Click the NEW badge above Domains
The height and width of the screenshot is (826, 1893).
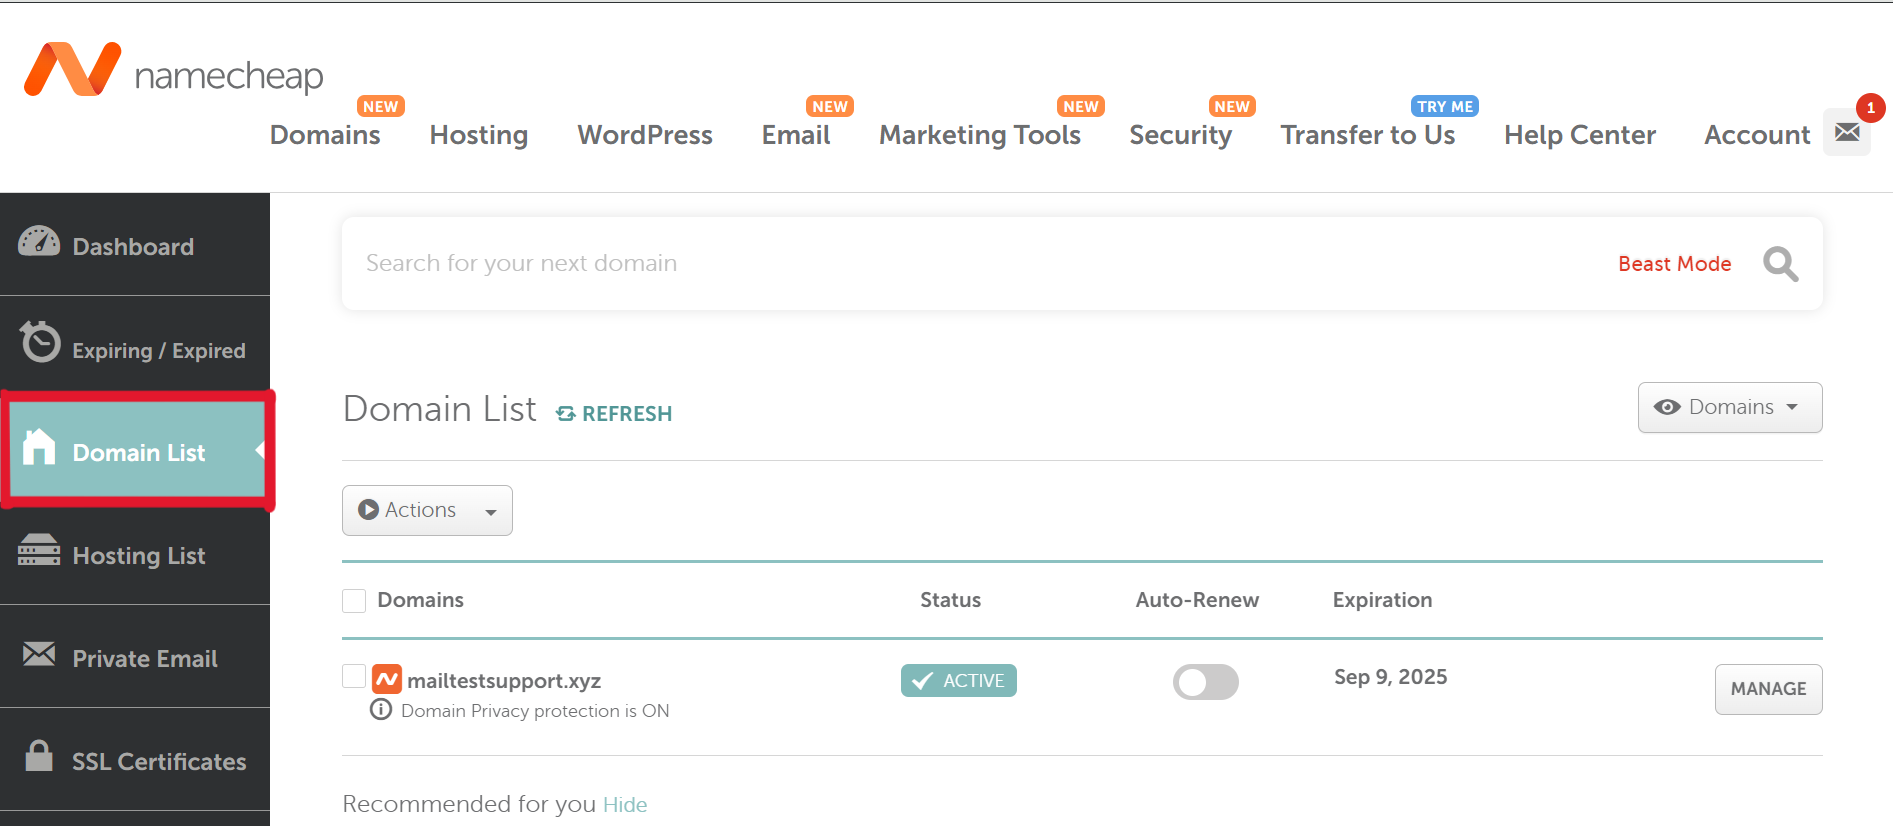380,107
